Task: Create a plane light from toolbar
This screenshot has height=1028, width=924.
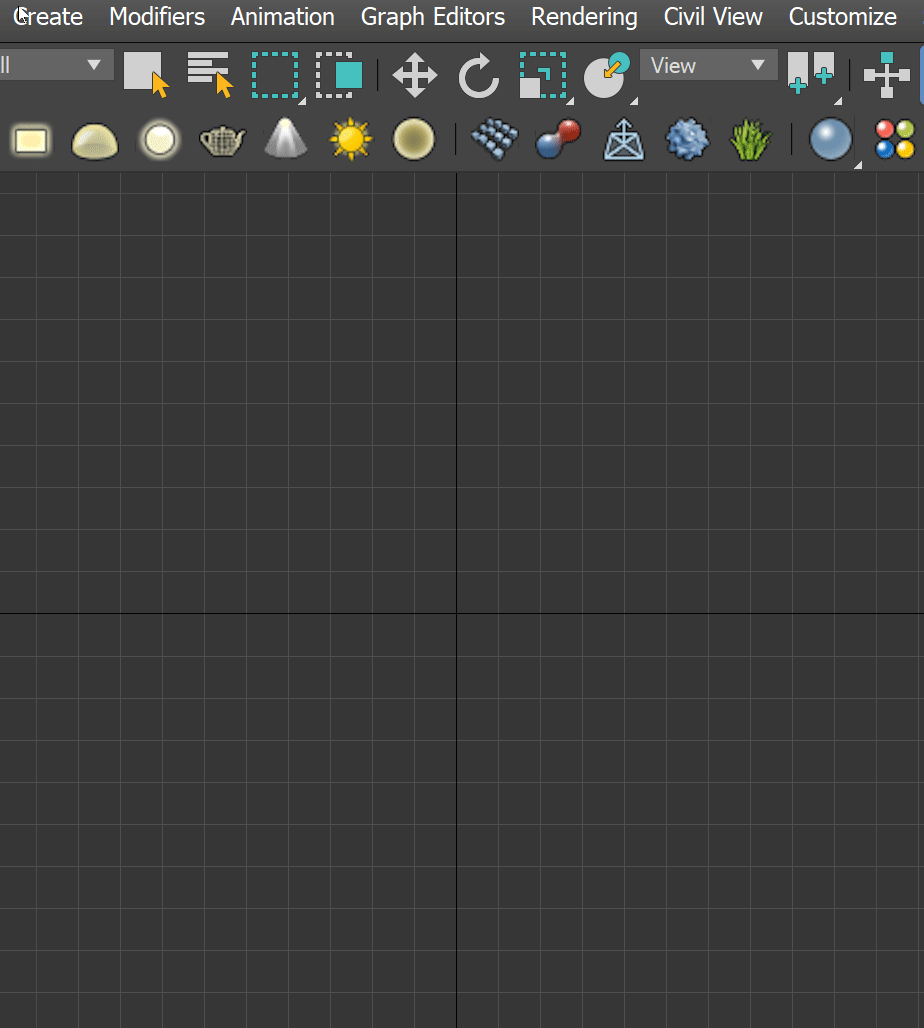Action: 31,140
